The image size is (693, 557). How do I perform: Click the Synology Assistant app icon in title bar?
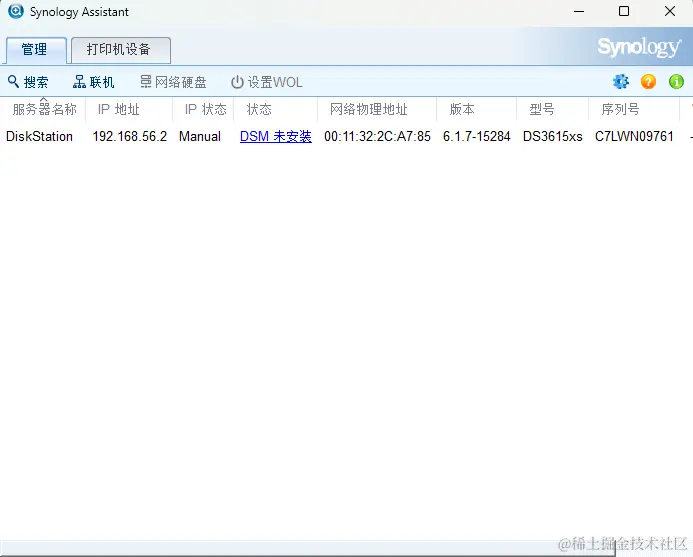pos(16,11)
